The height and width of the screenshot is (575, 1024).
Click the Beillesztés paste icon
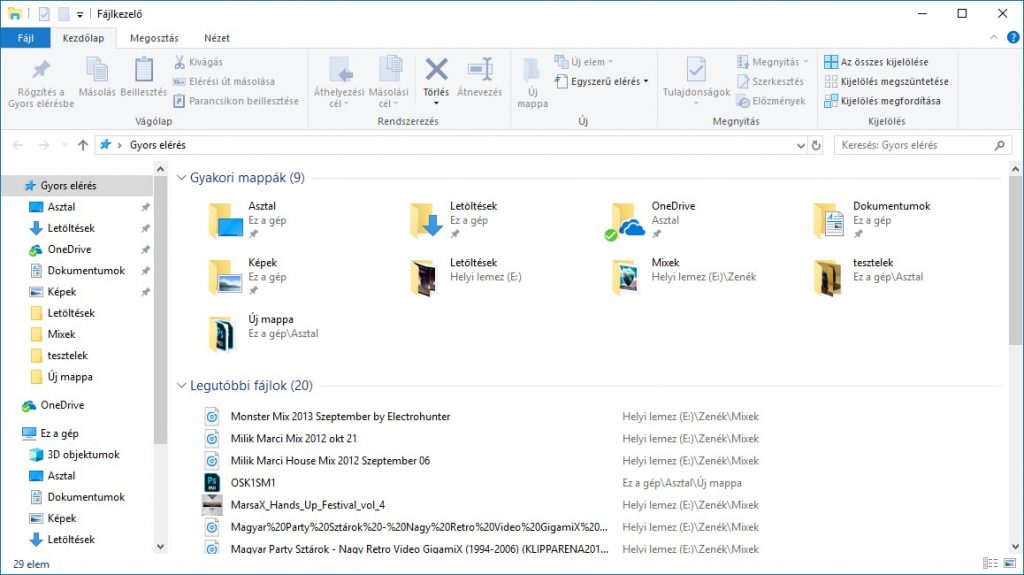144,70
